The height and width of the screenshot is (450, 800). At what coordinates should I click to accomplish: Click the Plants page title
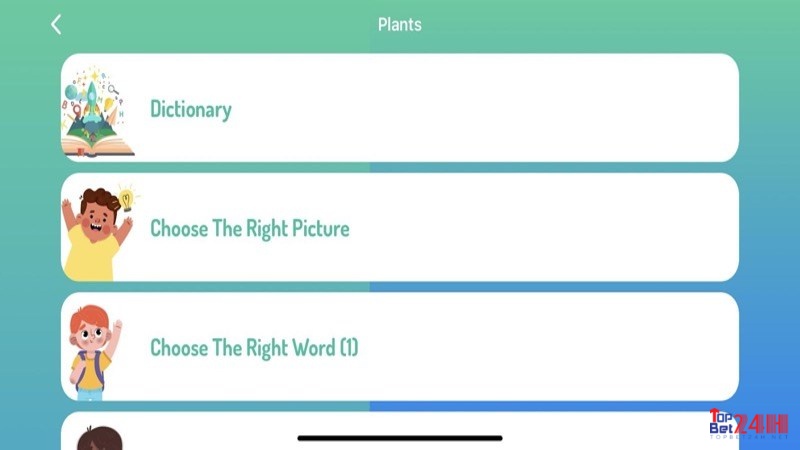click(x=399, y=24)
